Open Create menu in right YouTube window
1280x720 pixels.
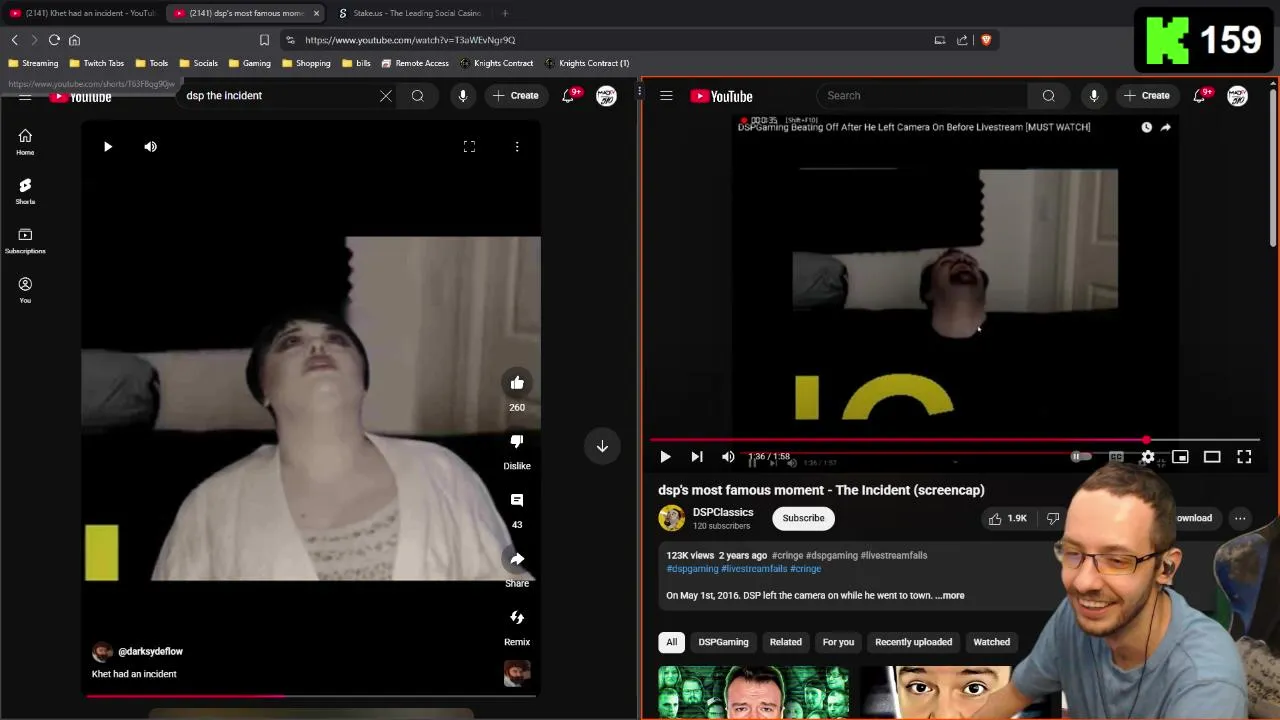coord(1147,96)
